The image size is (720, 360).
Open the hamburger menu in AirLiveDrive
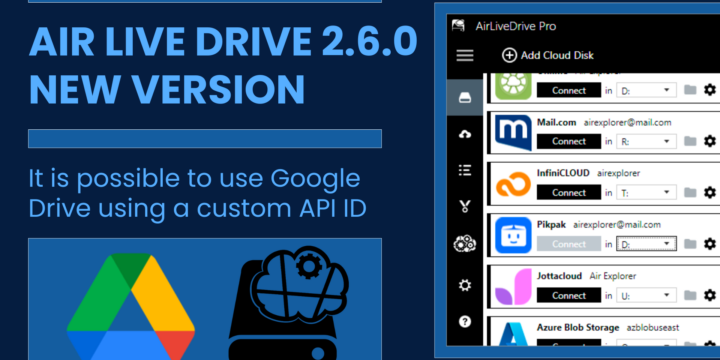coord(465,56)
